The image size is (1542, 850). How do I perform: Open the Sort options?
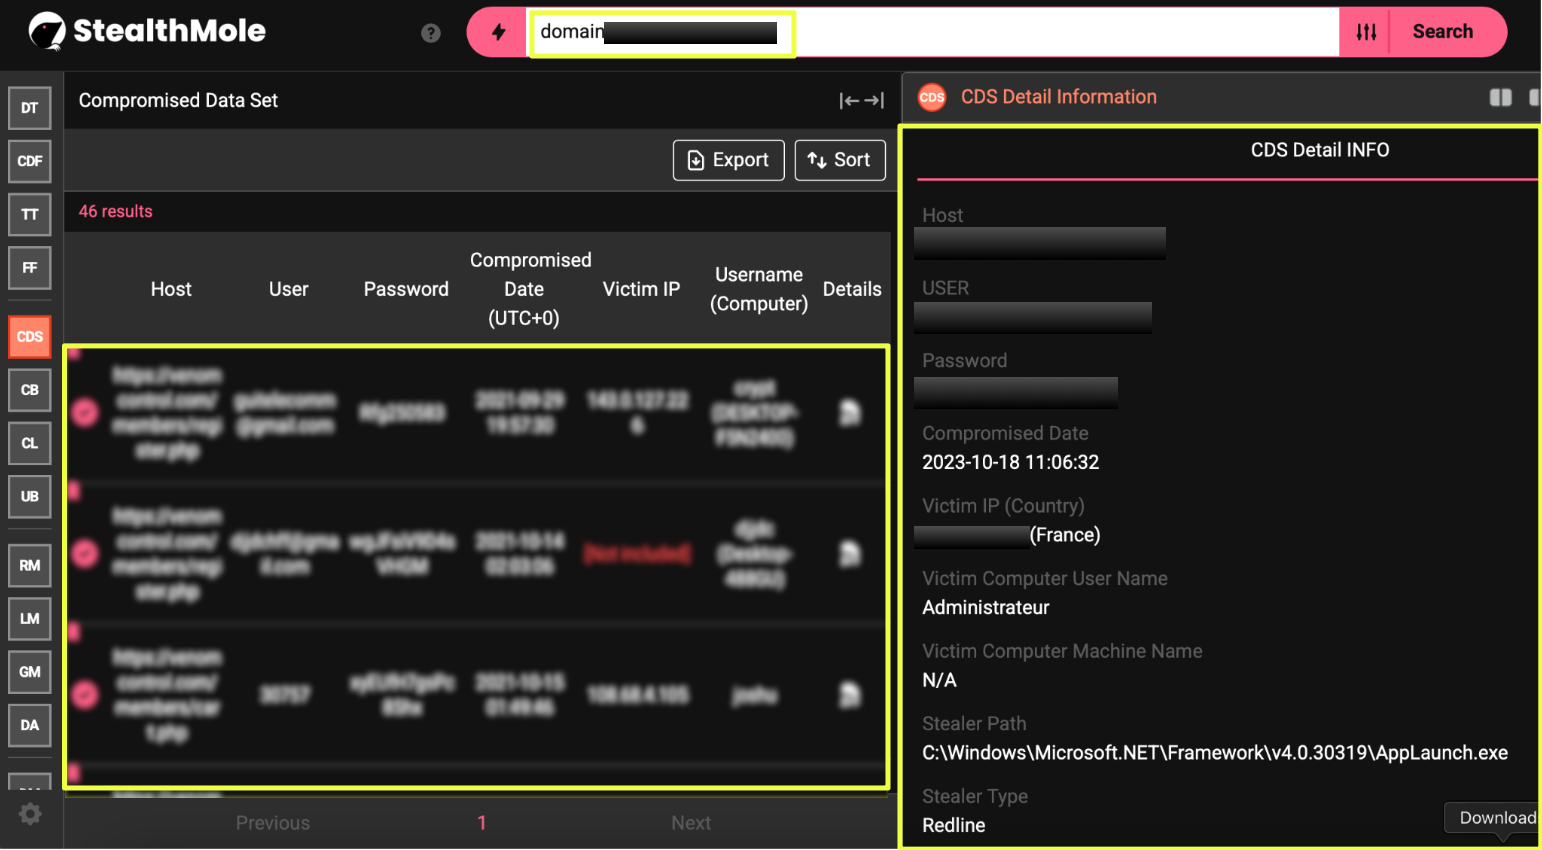point(840,160)
